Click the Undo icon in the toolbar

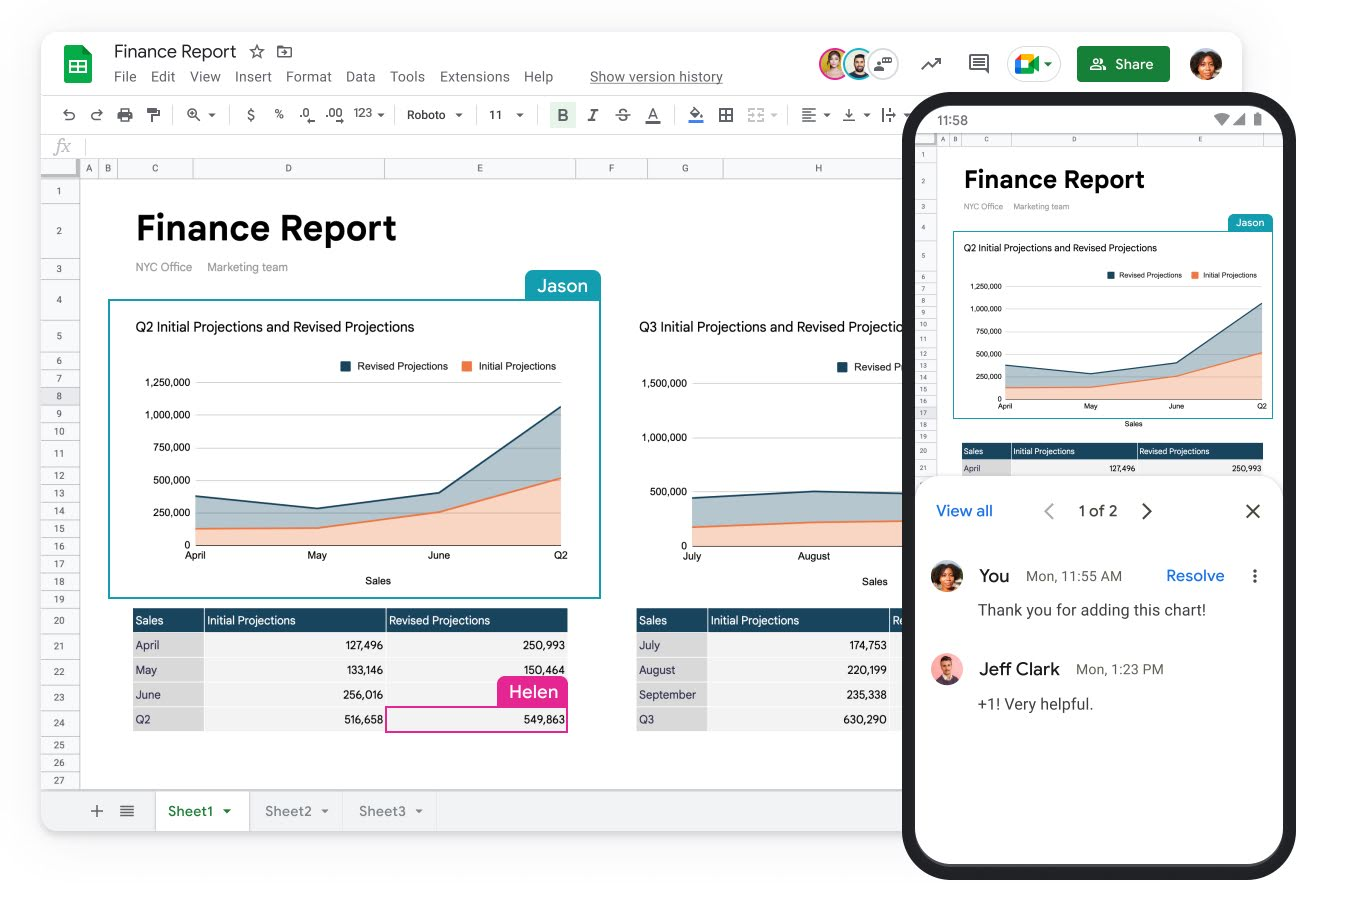(x=68, y=114)
